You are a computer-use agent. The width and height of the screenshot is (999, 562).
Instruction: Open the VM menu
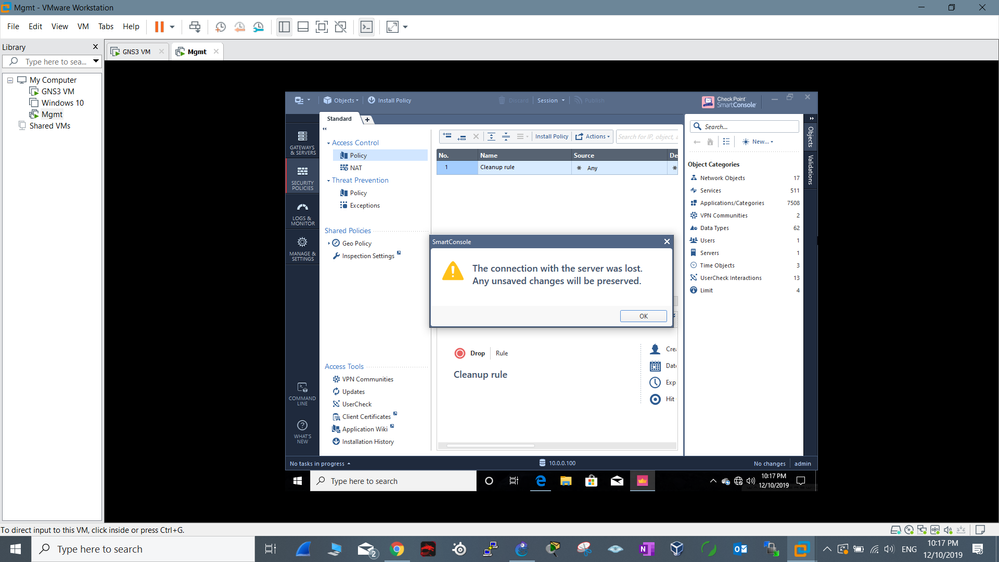83,27
